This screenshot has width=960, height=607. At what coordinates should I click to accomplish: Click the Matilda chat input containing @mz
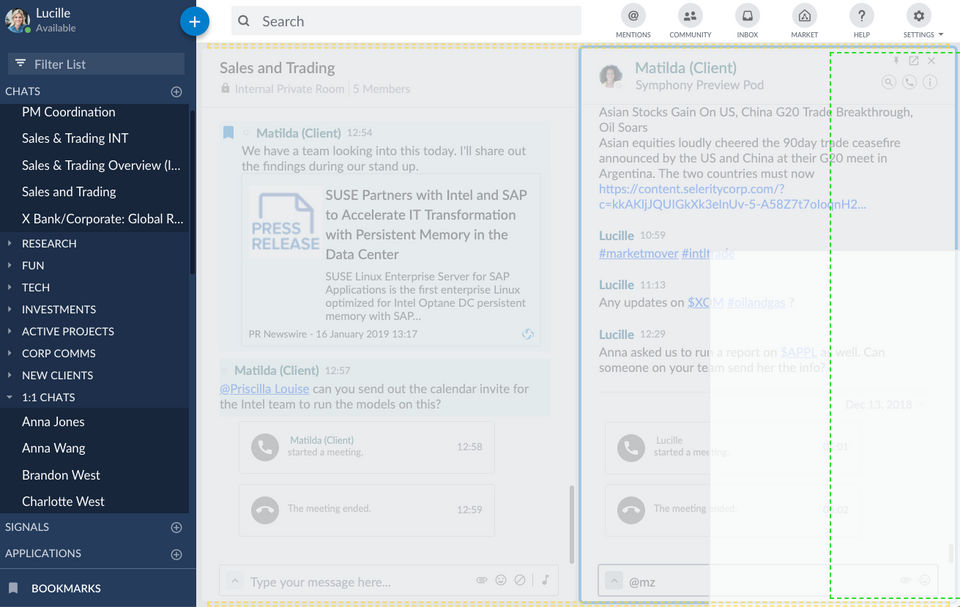pyautogui.click(x=768, y=581)
